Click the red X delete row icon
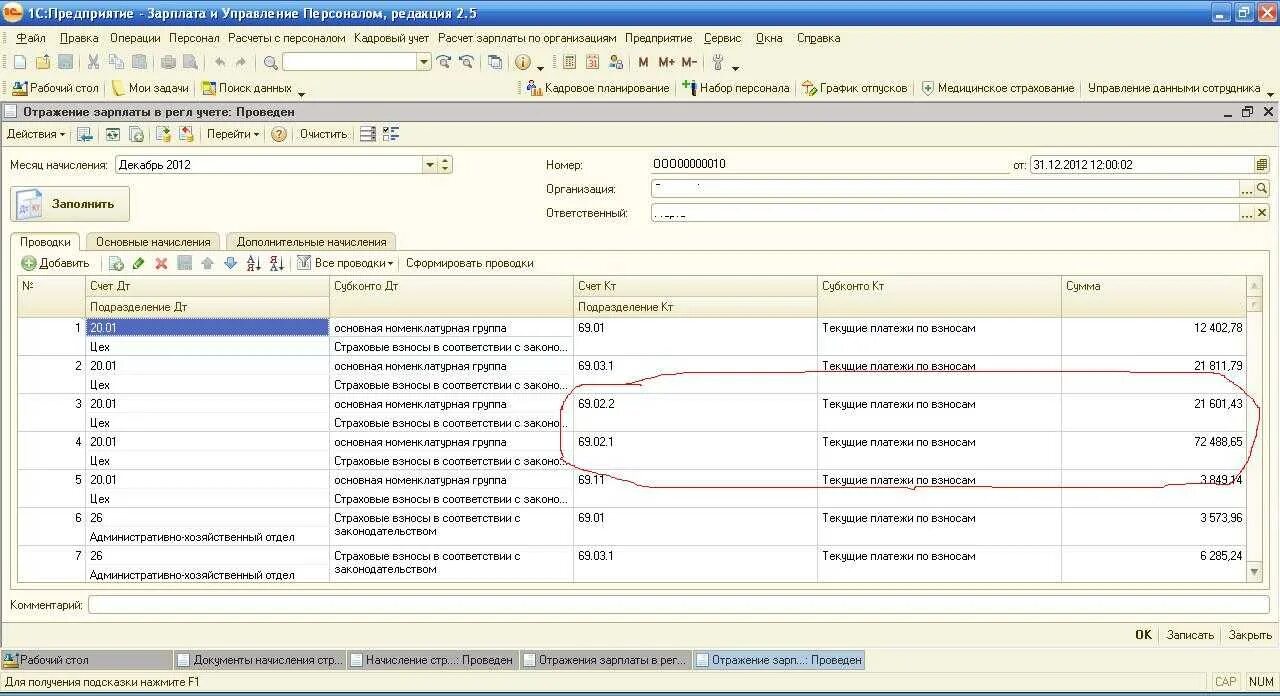This screenshot has width=1280, height=696. [160, 263]
